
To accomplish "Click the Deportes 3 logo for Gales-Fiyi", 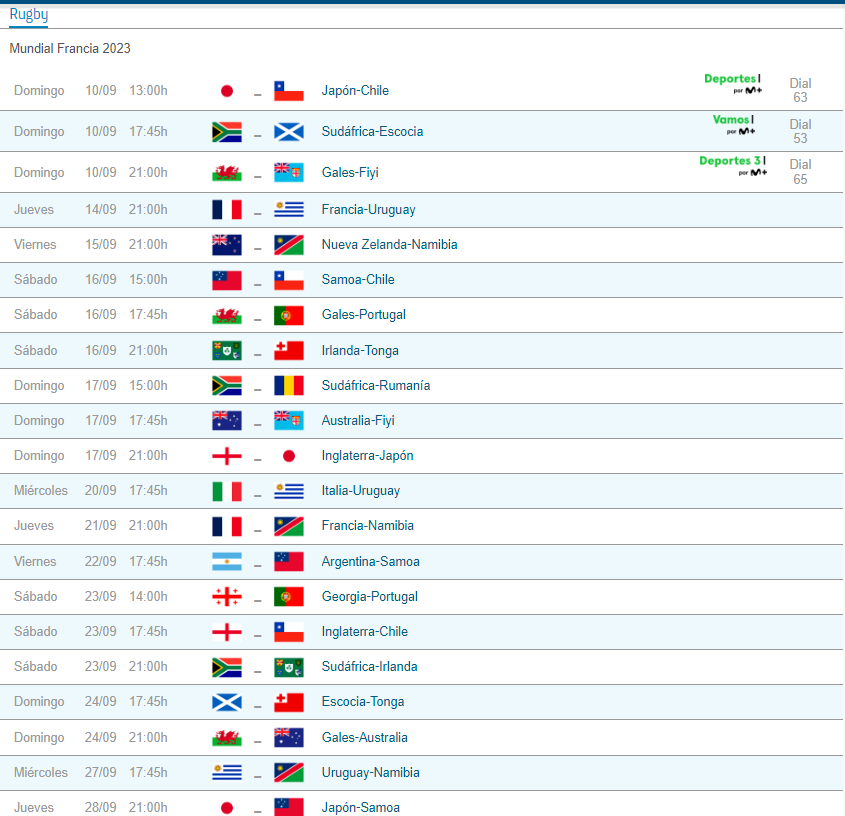I will (x=731, y=165).
